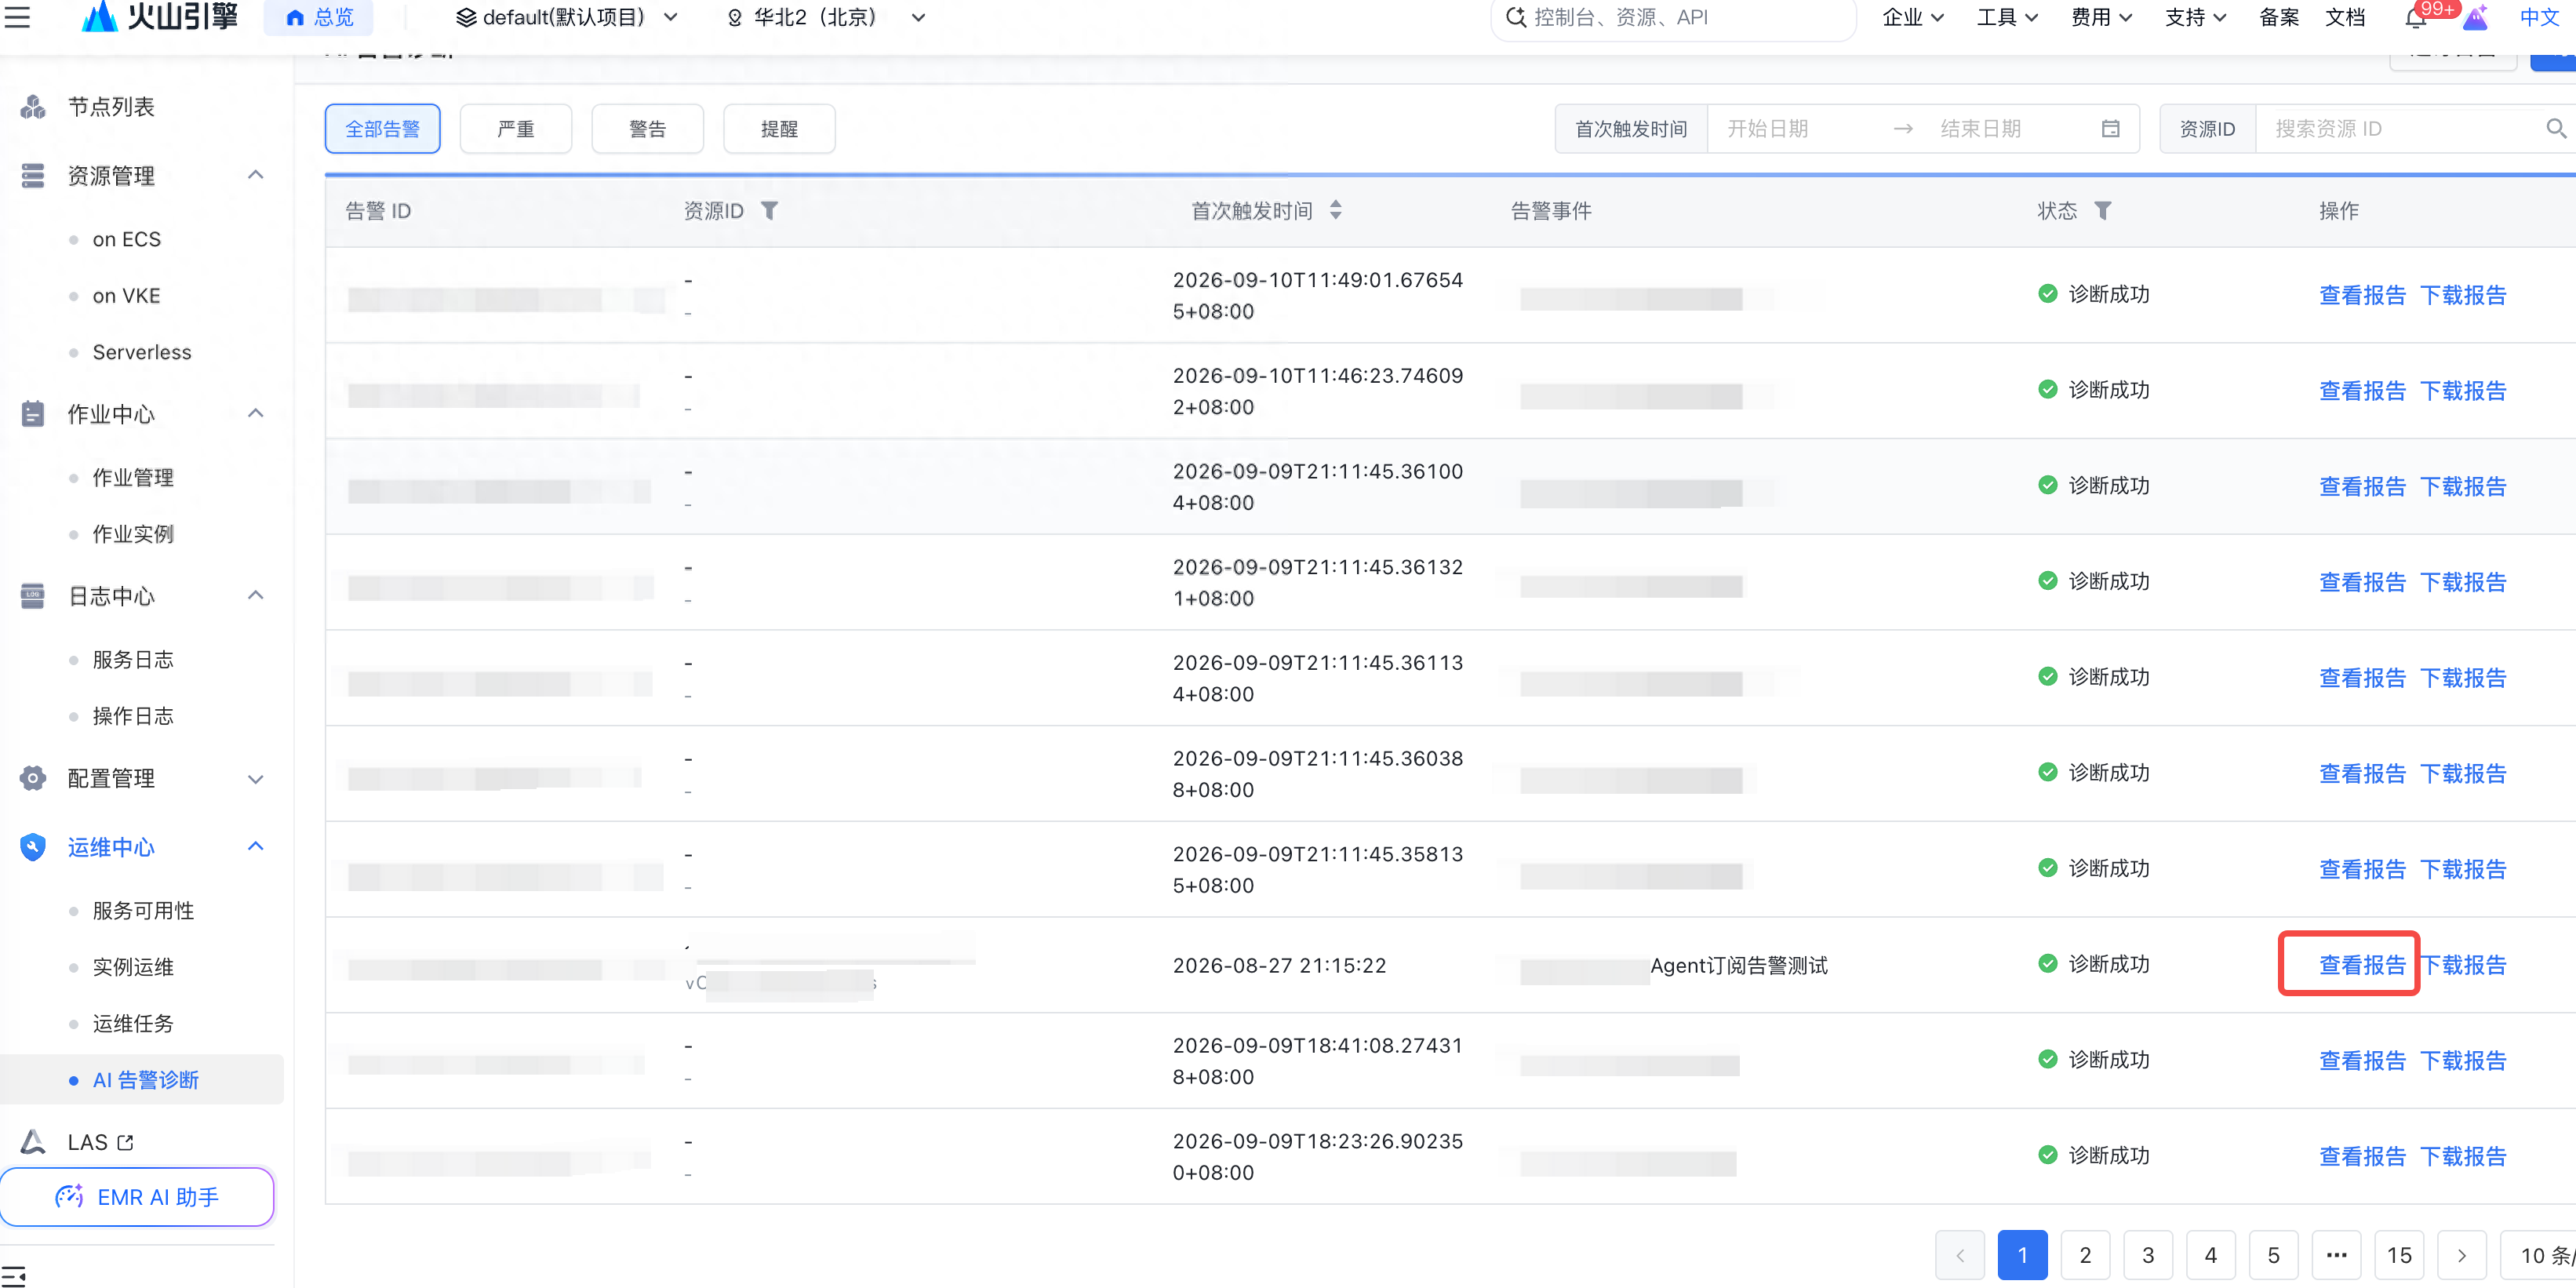Collapse the 资源管理 section
The image size is (2576, 1288).
pyautogui.click(x=256, y=175)
